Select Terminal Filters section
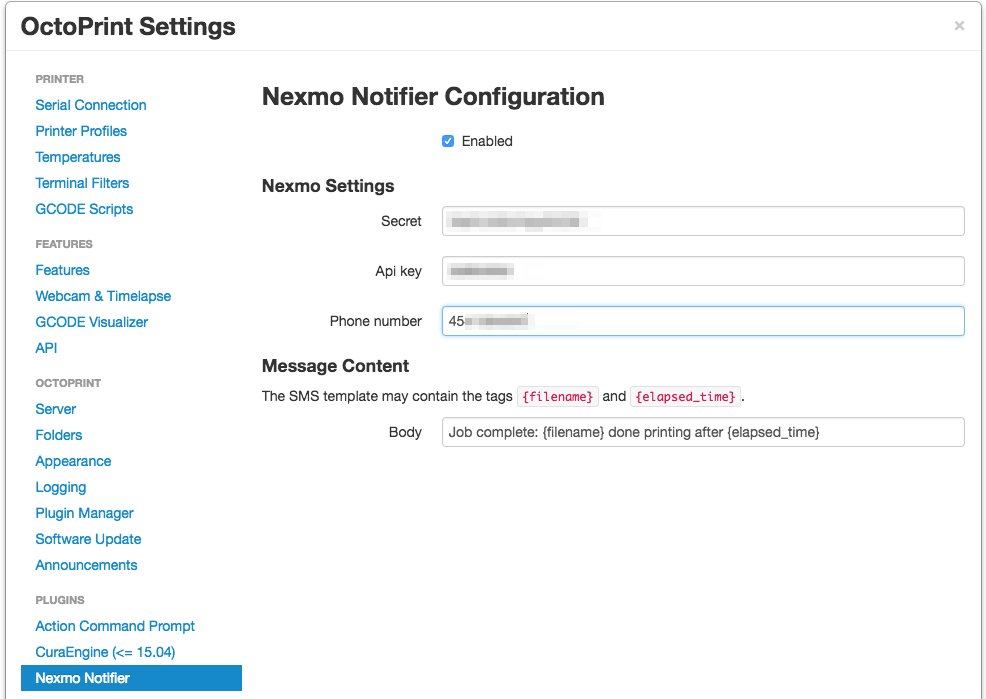 pyautogui.click(x=82, y=183)
